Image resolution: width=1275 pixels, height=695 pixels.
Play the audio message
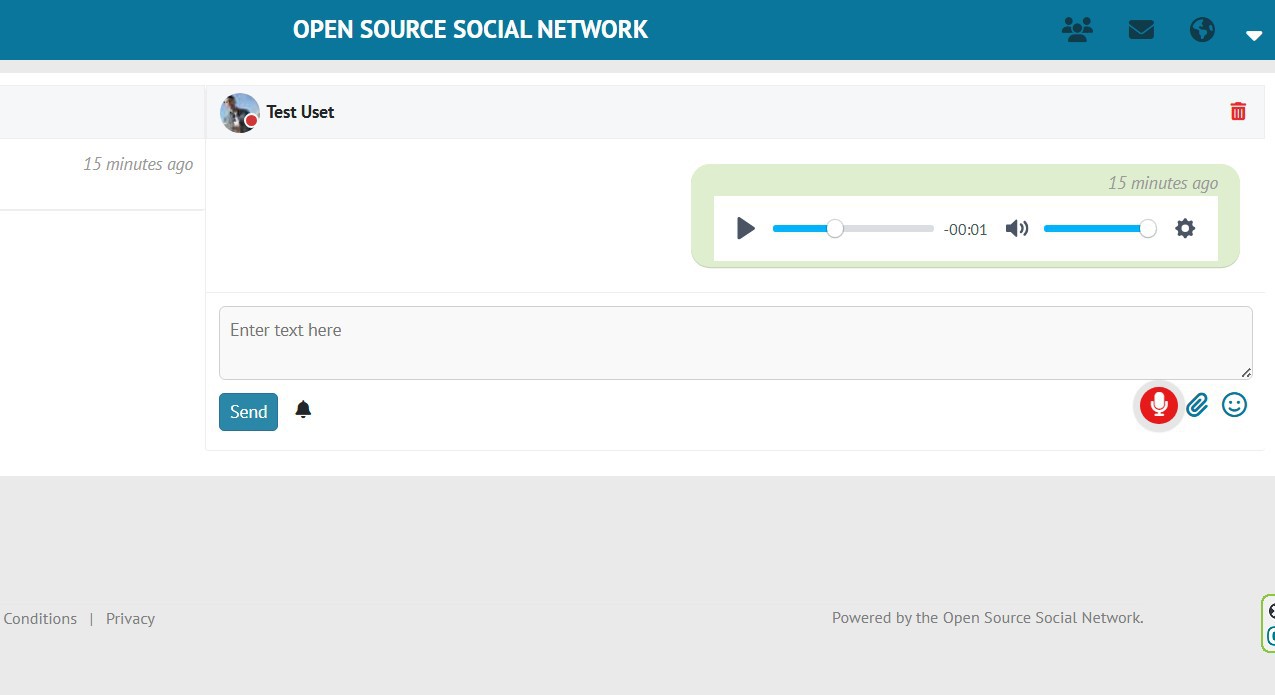745,229
